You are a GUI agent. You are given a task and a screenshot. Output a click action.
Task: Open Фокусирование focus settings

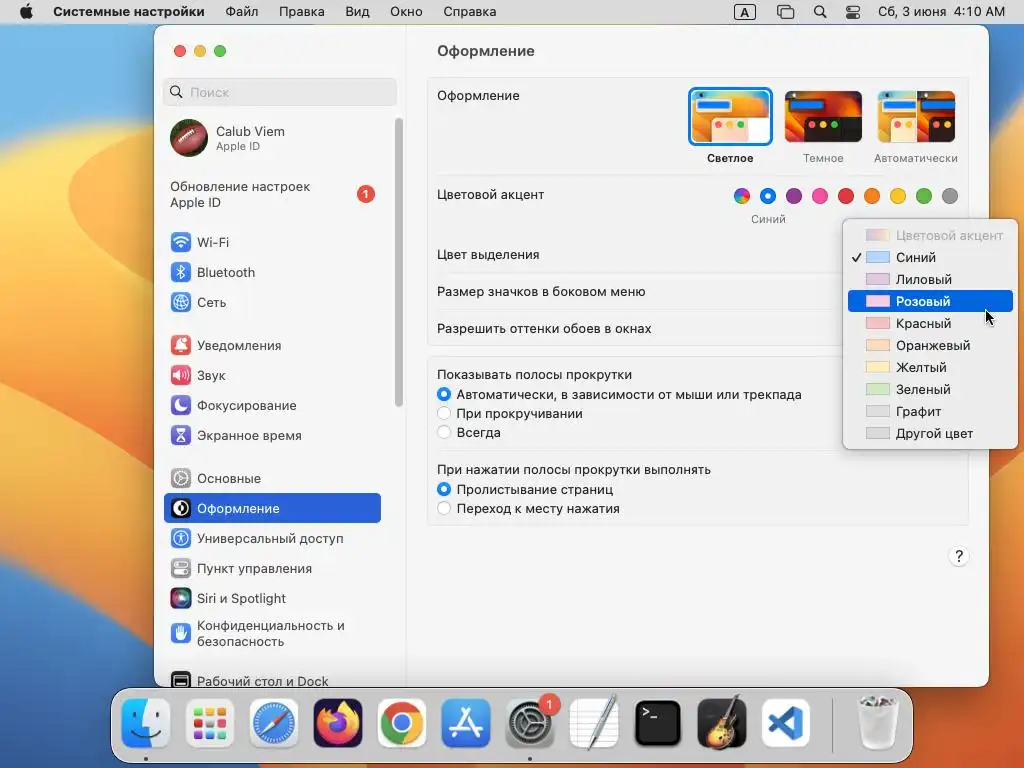point(272,406)
